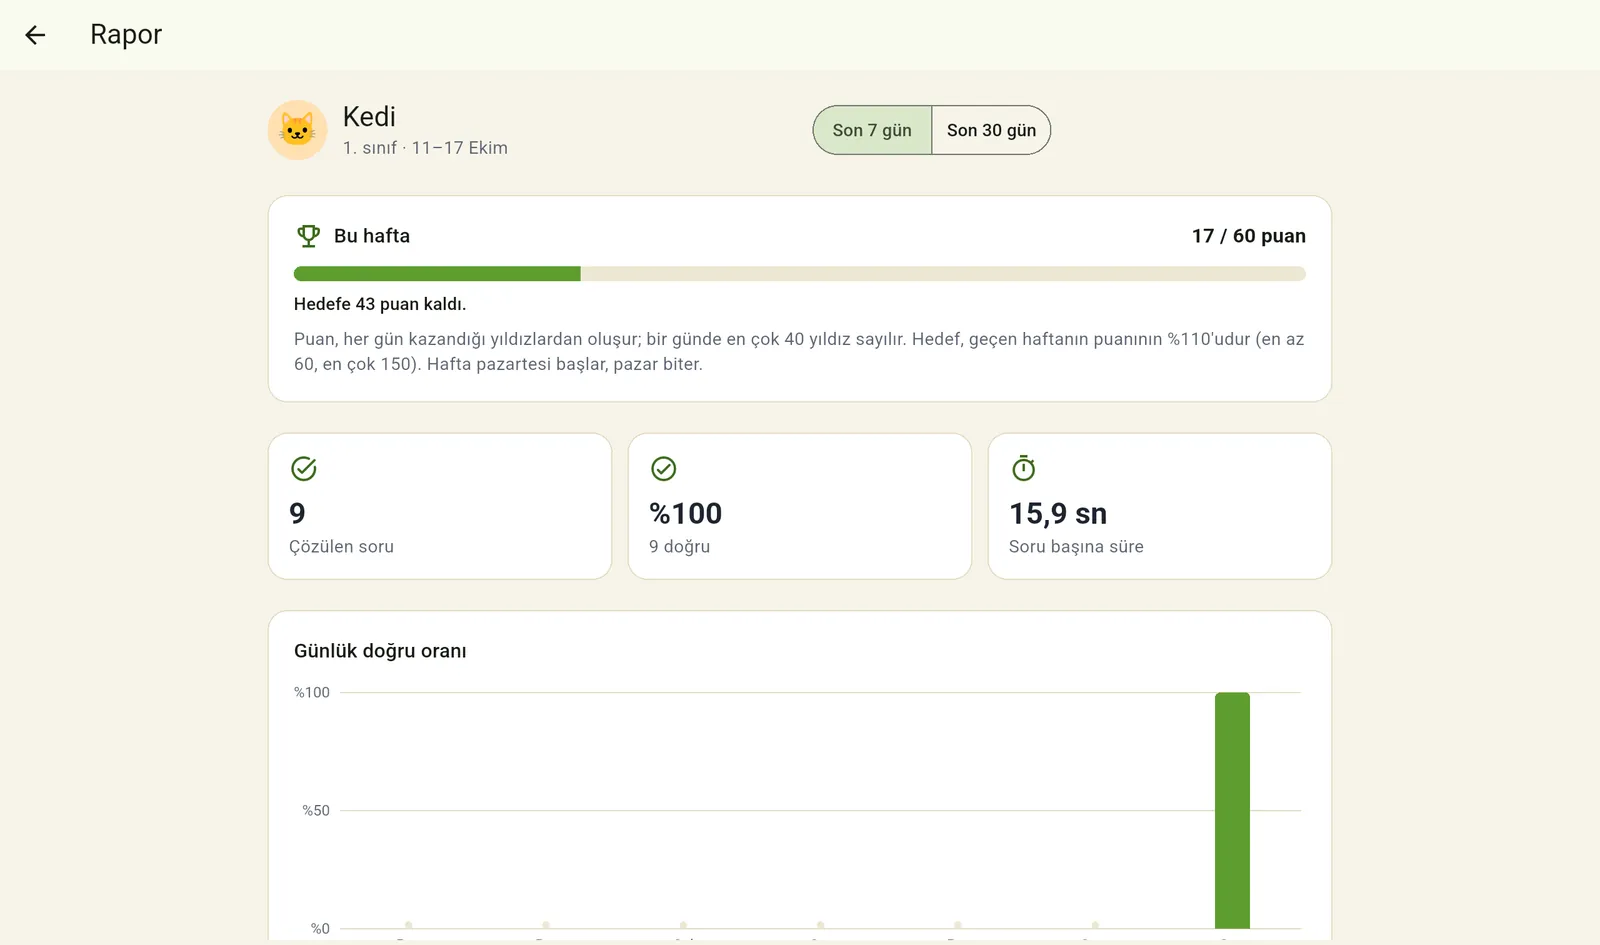Click the weekly points progress bar
Viewport: 1600px width, 945px height.
(x=799, y=274)
